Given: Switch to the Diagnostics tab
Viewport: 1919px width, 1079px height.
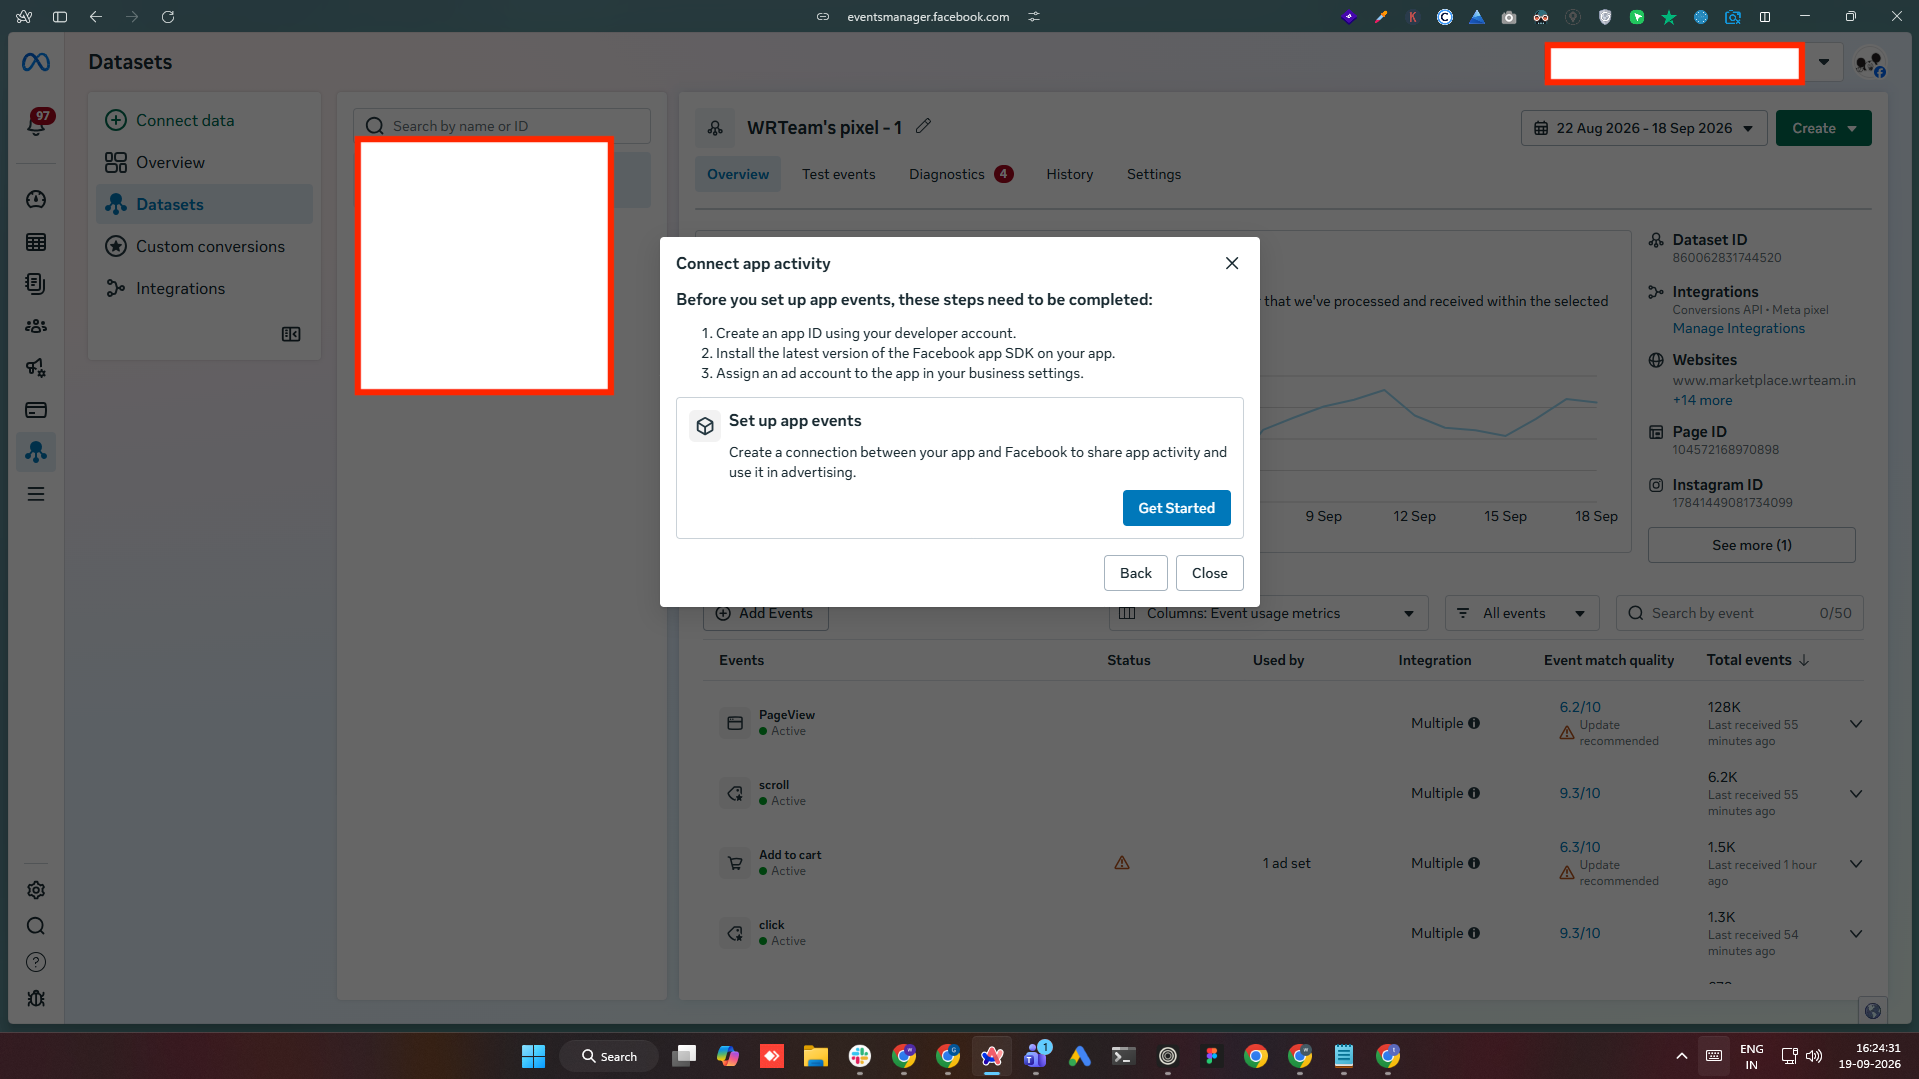Looking at the screenshot, I should [x=960, y=174].
